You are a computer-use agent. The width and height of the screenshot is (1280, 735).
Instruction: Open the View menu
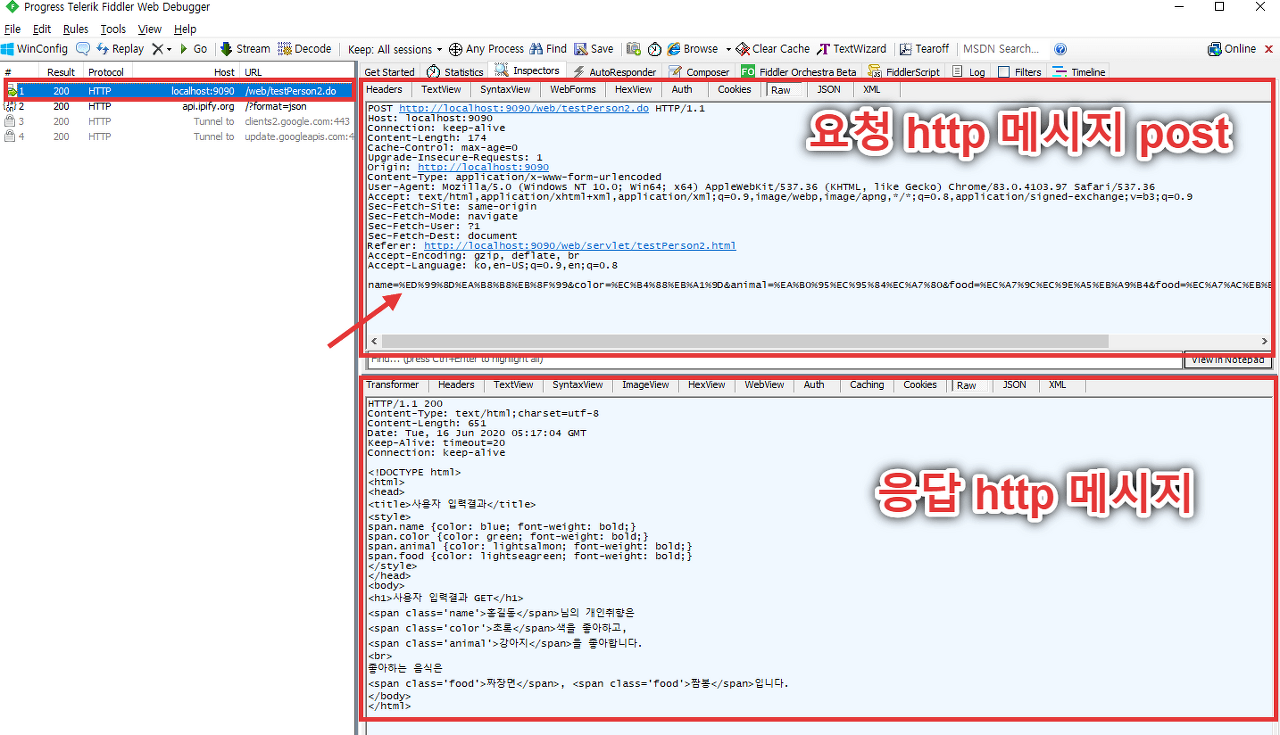150,29
